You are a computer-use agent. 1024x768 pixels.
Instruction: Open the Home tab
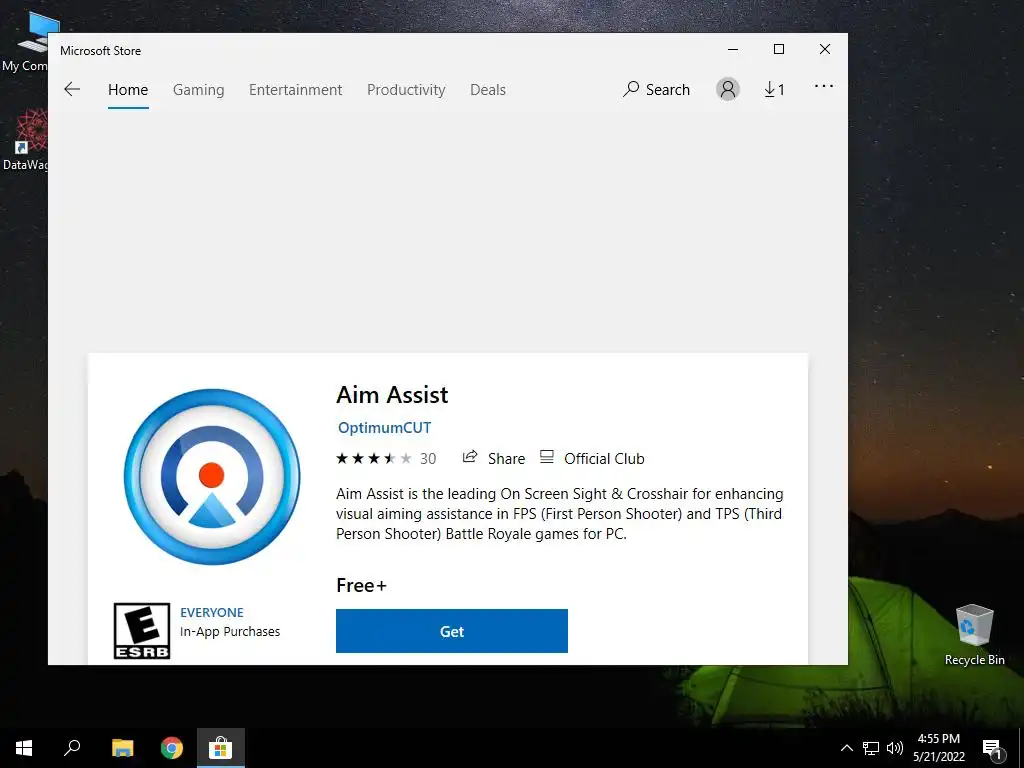(128, 89)
